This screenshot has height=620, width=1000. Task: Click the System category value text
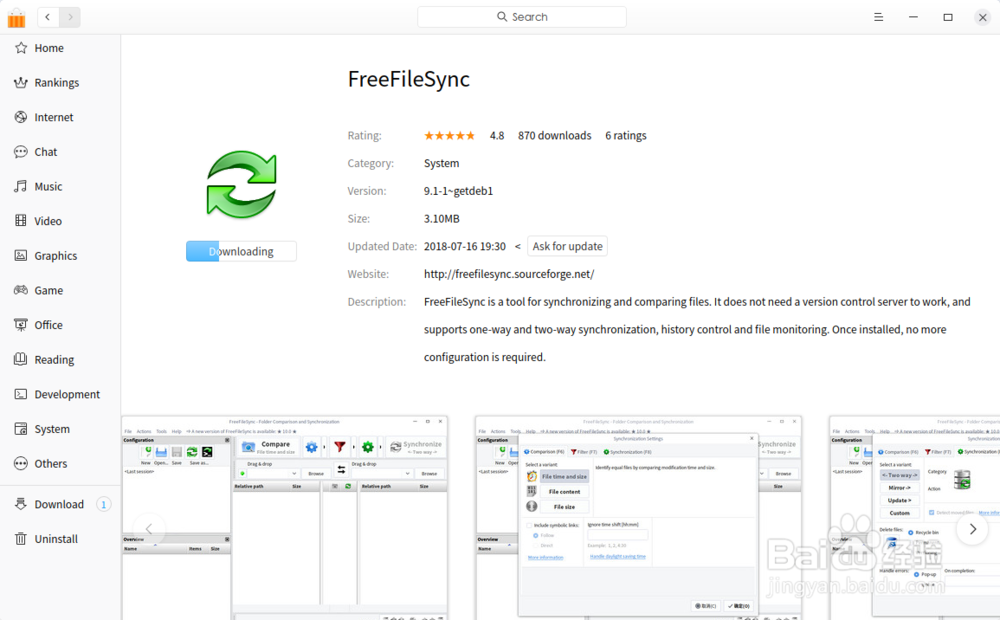441,163
